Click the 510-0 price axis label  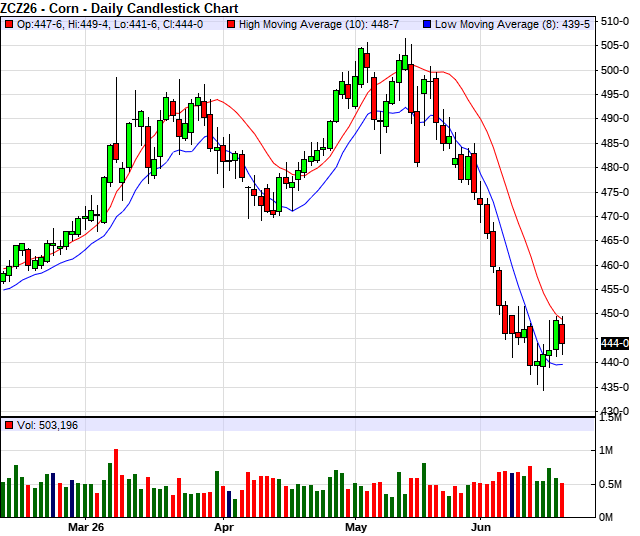point(614,21)
